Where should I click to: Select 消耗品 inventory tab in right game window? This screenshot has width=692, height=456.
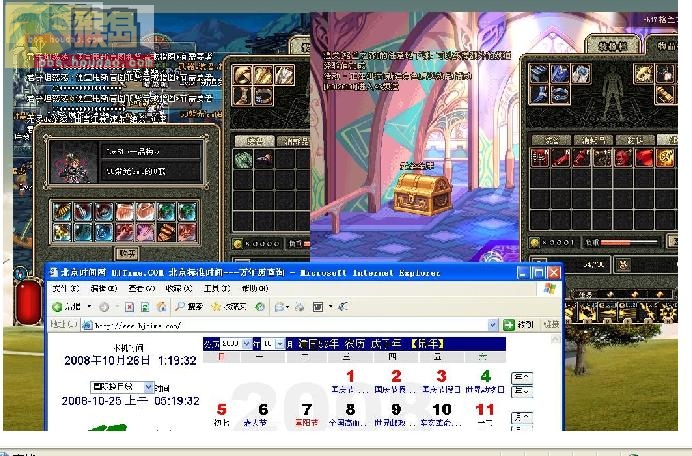tap(593, 141)
